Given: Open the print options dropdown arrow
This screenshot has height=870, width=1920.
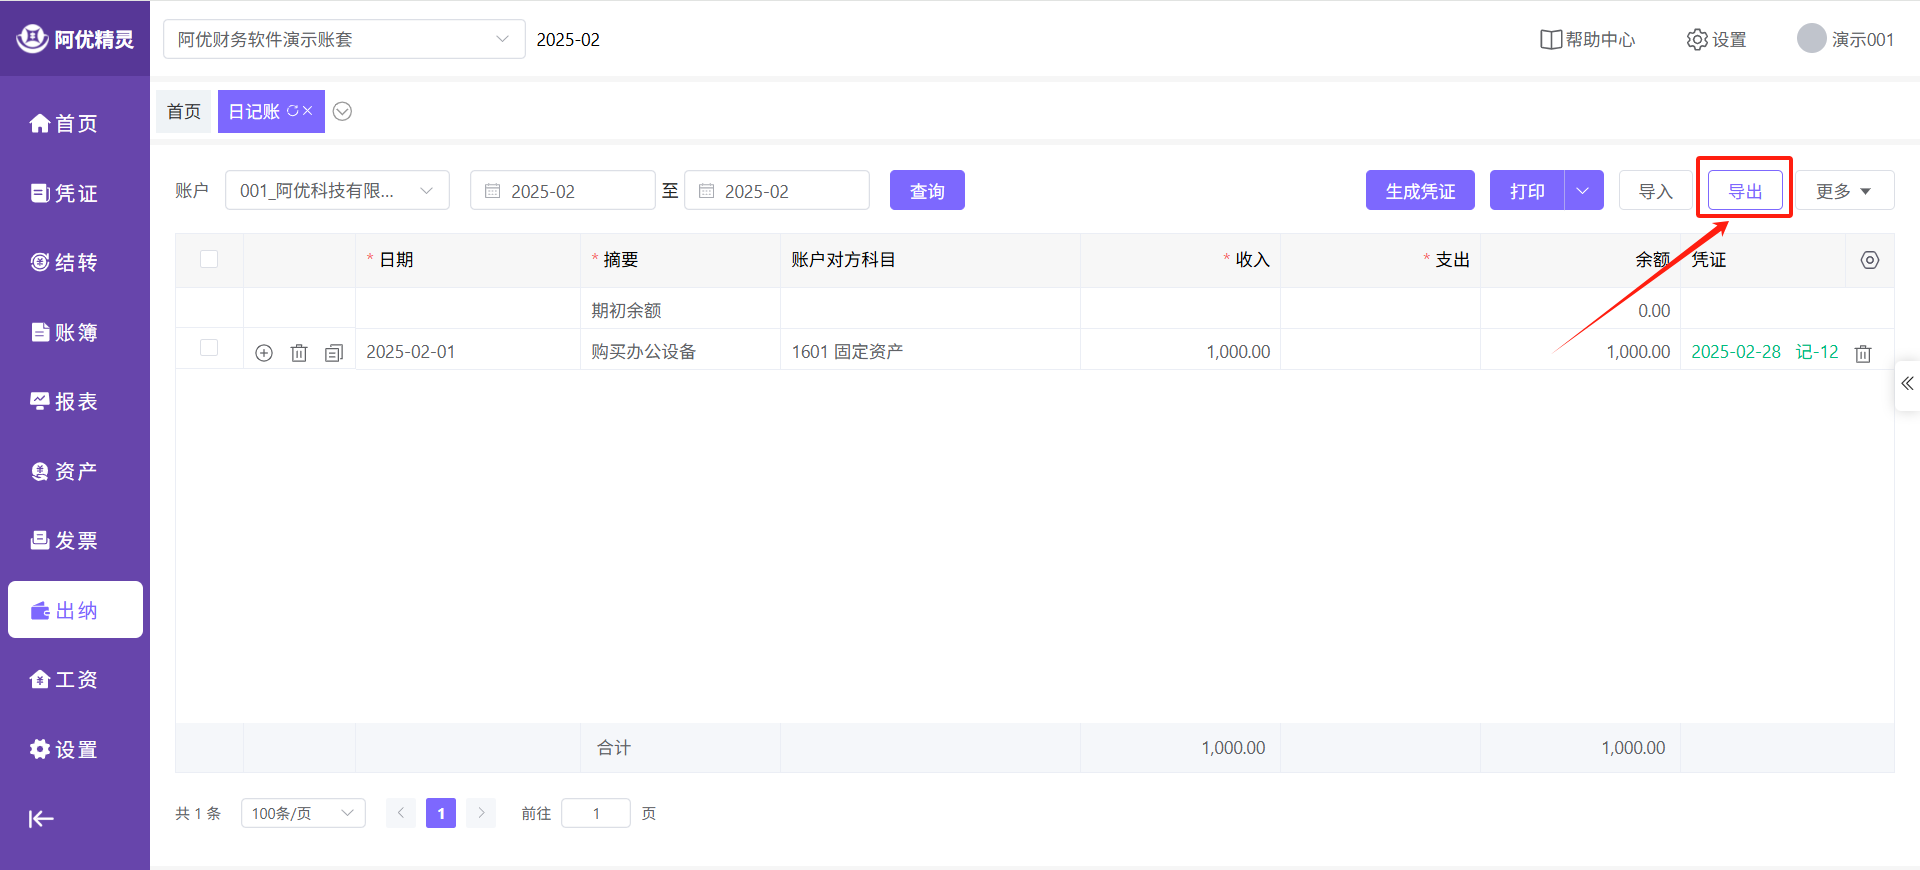Looking at the screenshot, I should (1583, 190).
